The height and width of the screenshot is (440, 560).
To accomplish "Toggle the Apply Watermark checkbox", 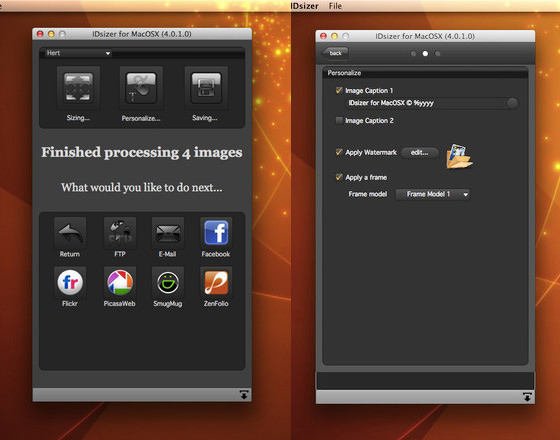I will click(339, 152).
